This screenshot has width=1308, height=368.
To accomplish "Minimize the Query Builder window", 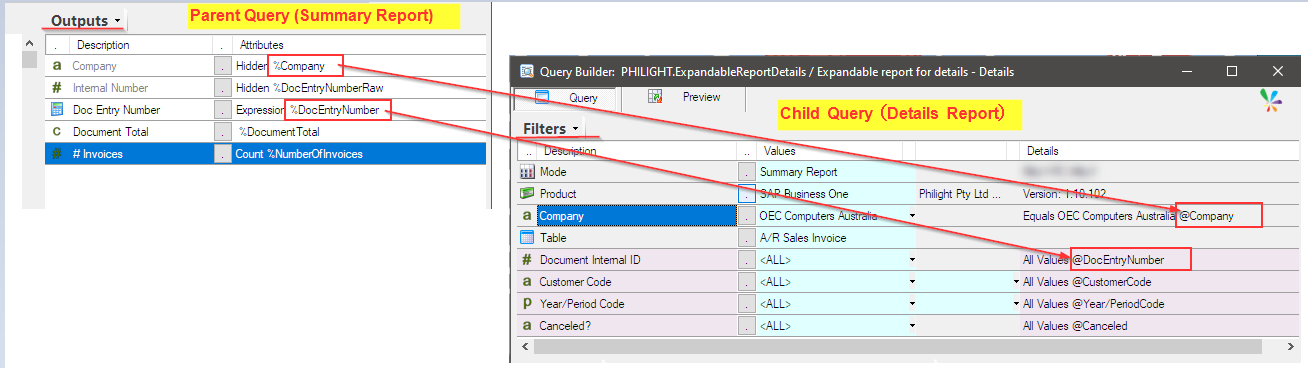I will (1186, 71).
